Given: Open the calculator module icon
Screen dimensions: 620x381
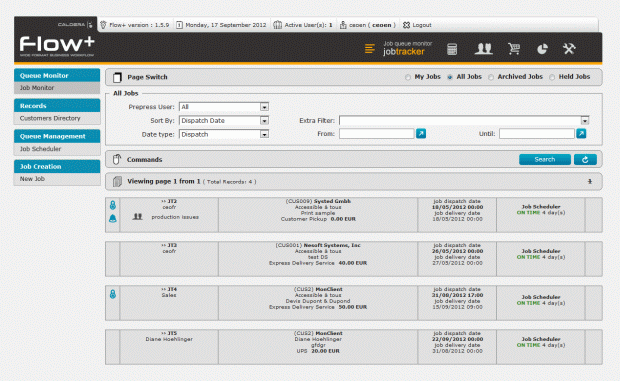Looking at the screenshot, I should 452,49.
